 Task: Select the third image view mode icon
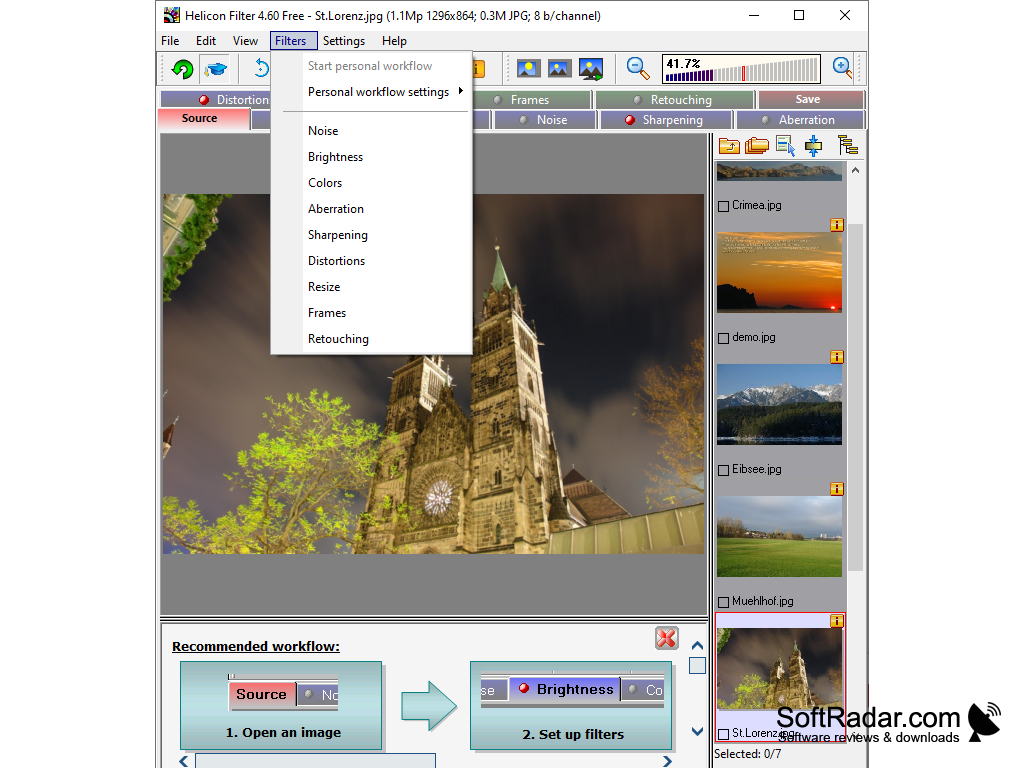point(591,69)
